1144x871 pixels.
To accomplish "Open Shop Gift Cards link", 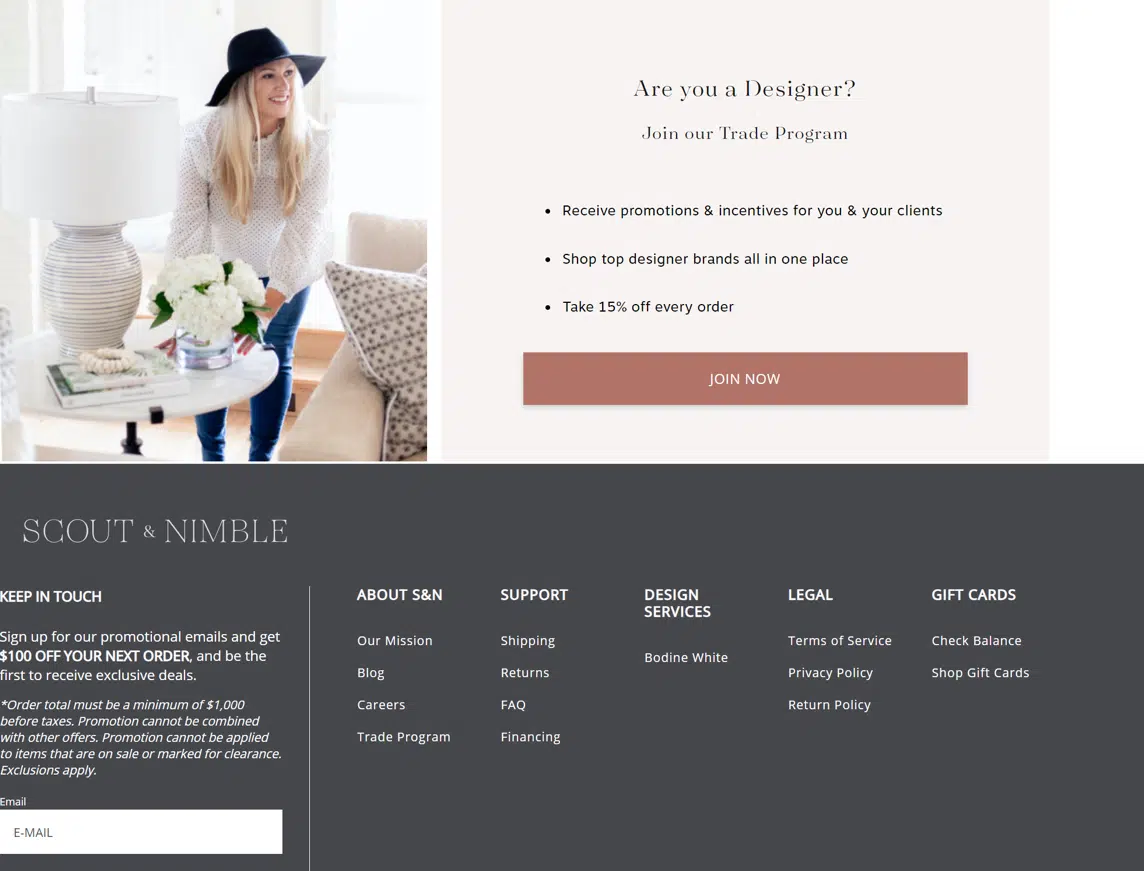I will point(980,673).
